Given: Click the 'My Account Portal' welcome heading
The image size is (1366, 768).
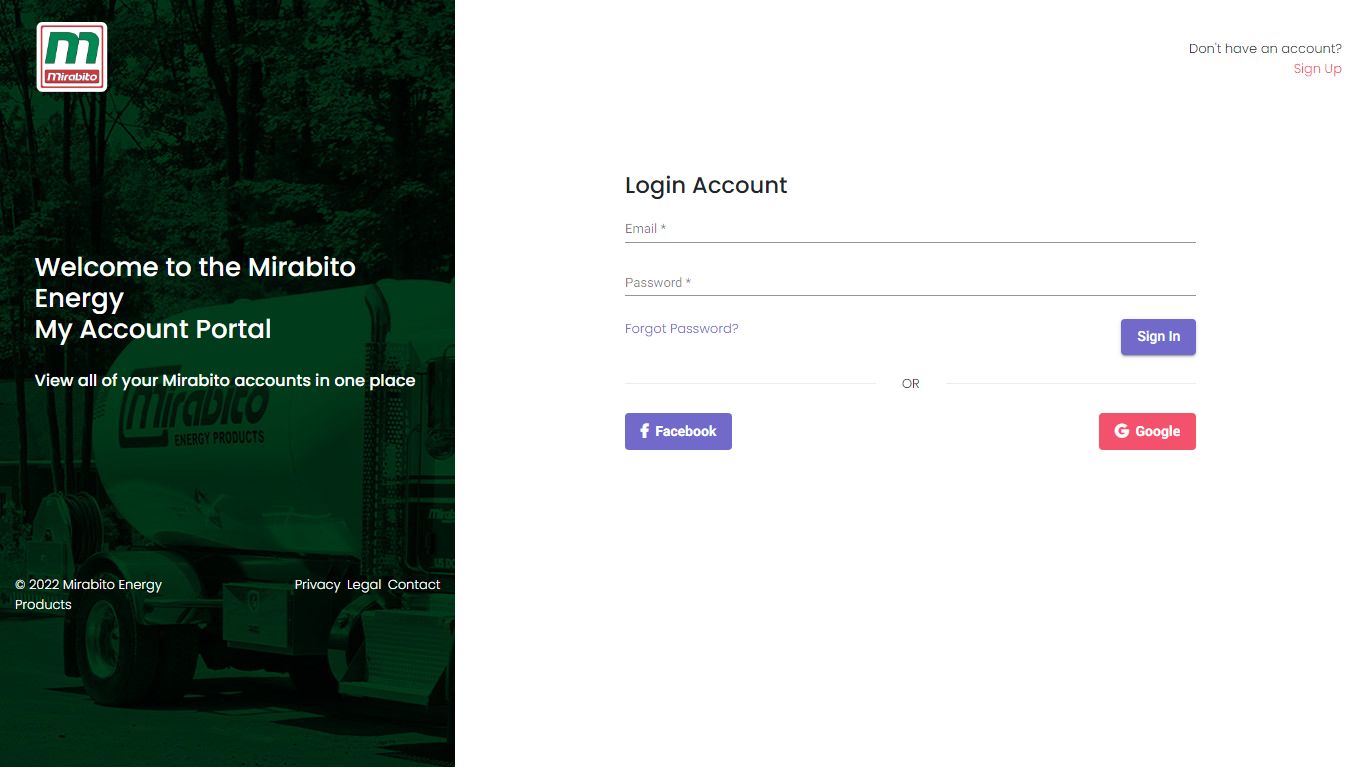Looking at the screenshot, I should [x=153, y=329].
